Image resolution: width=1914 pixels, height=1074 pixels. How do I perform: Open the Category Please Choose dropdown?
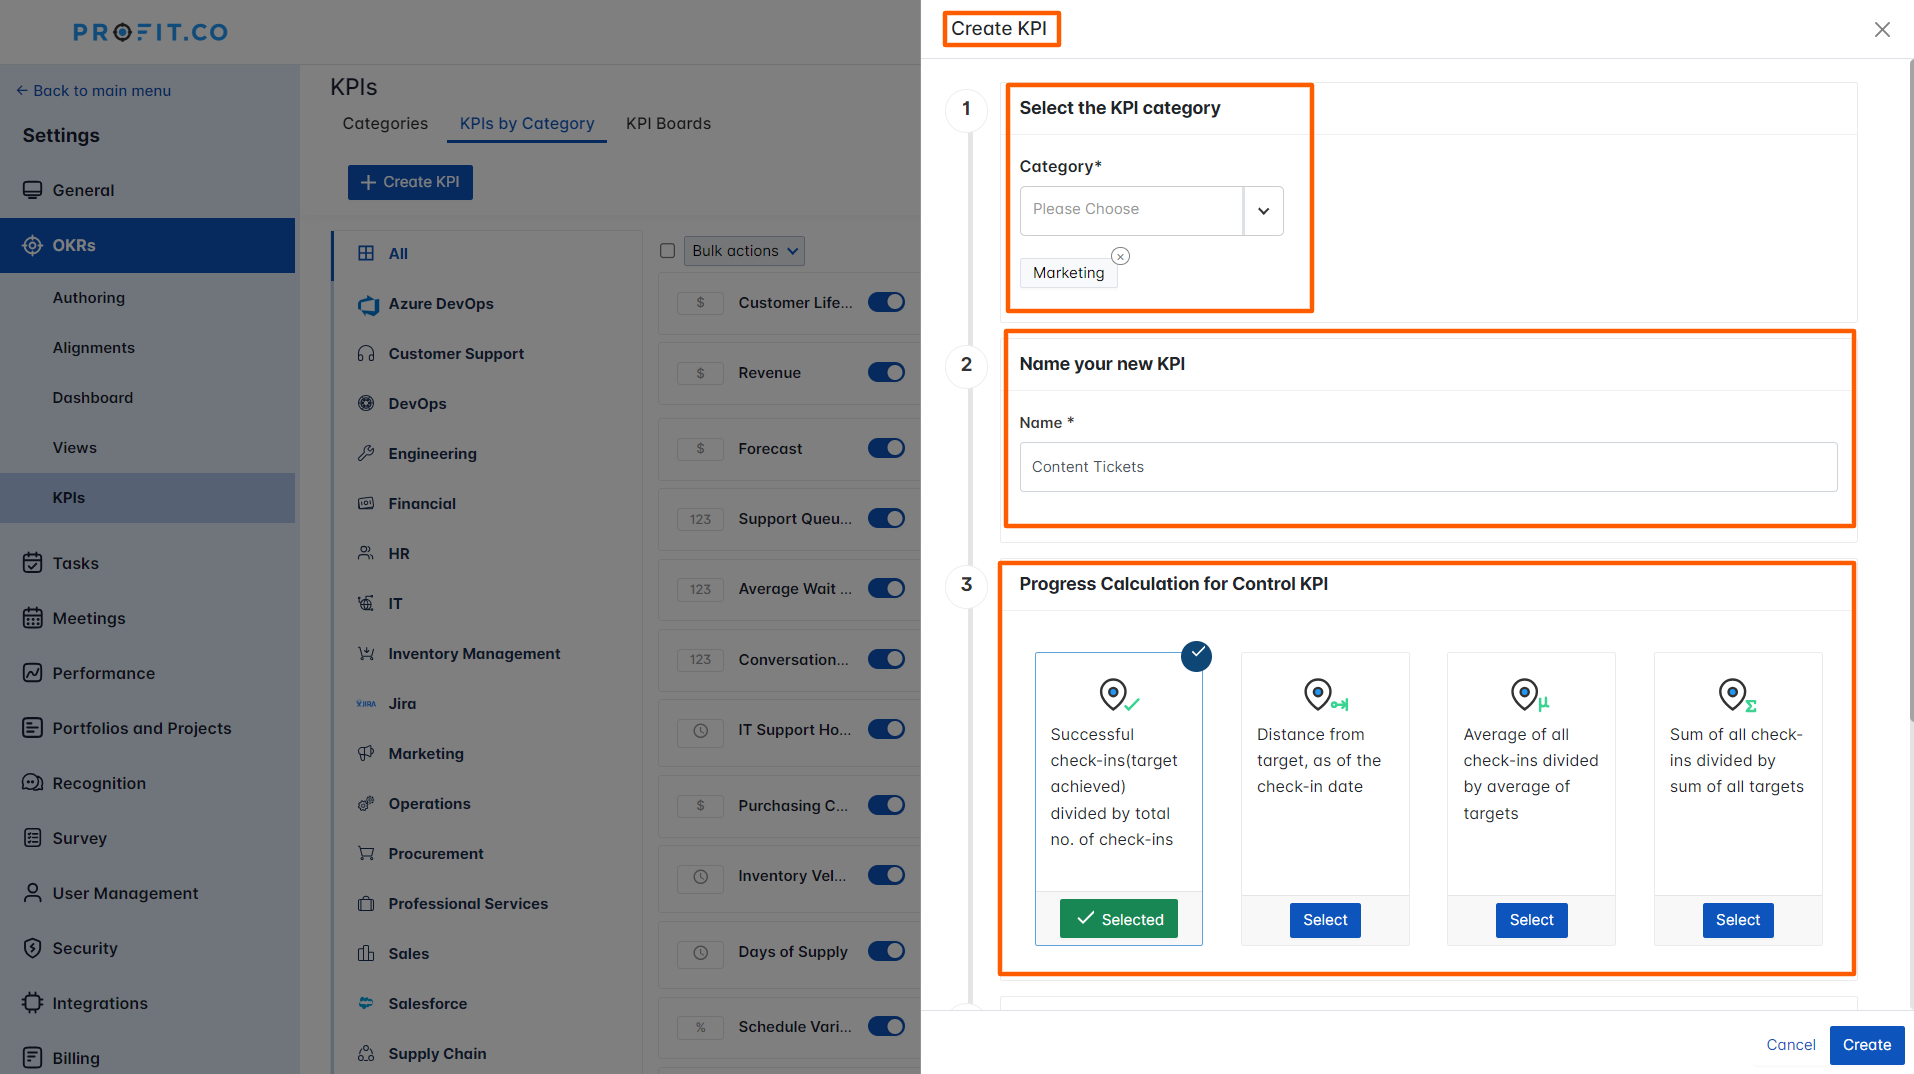point(1130,210)
